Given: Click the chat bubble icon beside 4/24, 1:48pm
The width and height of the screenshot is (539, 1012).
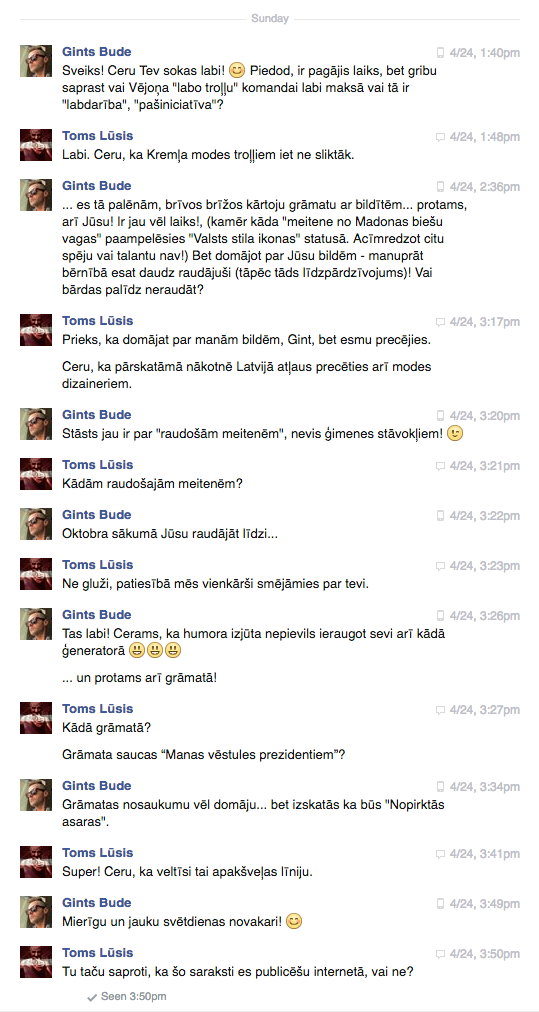Looking at the screenshot, I should (x=440, y=137).
